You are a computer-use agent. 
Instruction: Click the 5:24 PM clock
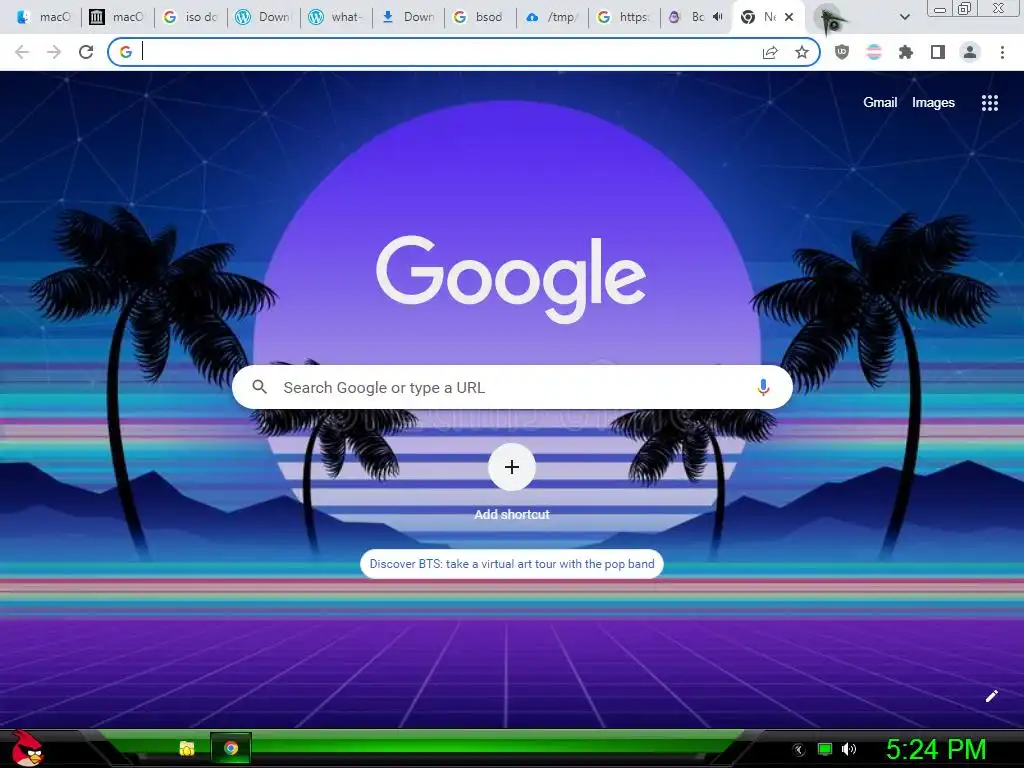tap(936, 749)
